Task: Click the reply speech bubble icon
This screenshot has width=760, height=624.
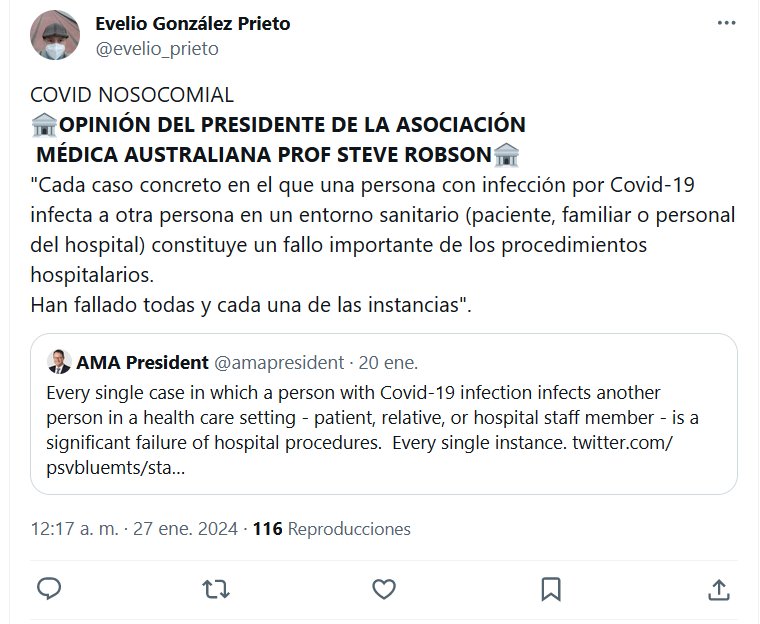Action: click(49, 589)
